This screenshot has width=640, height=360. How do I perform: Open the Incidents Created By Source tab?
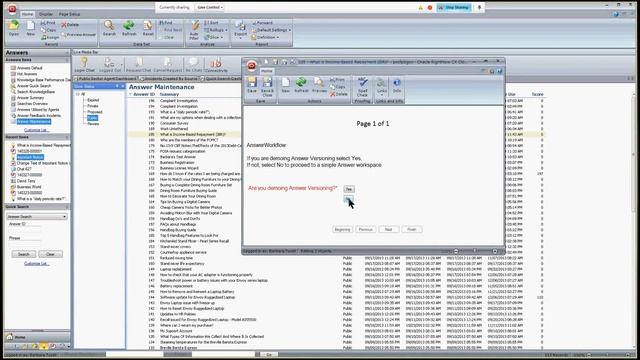point(169,78)
